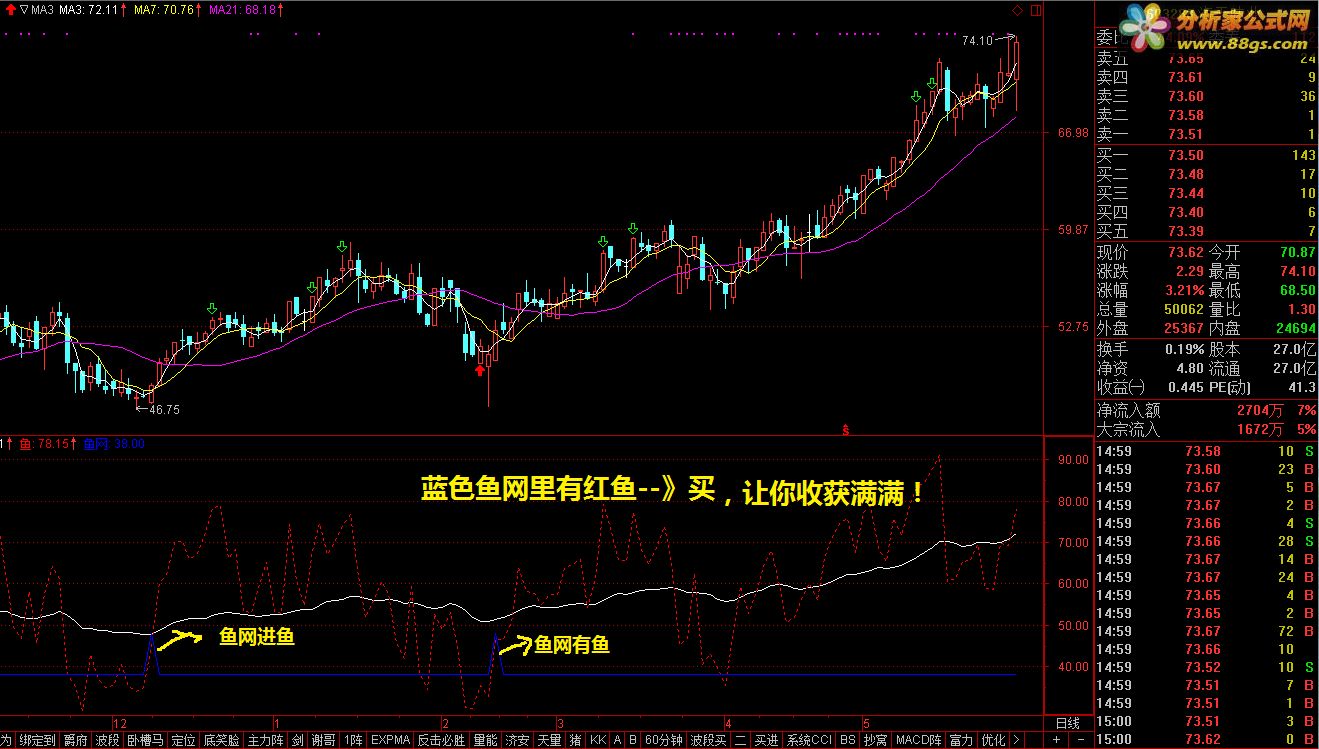
Task: Open the 绑定到 indicator tab
Action: 37,740
